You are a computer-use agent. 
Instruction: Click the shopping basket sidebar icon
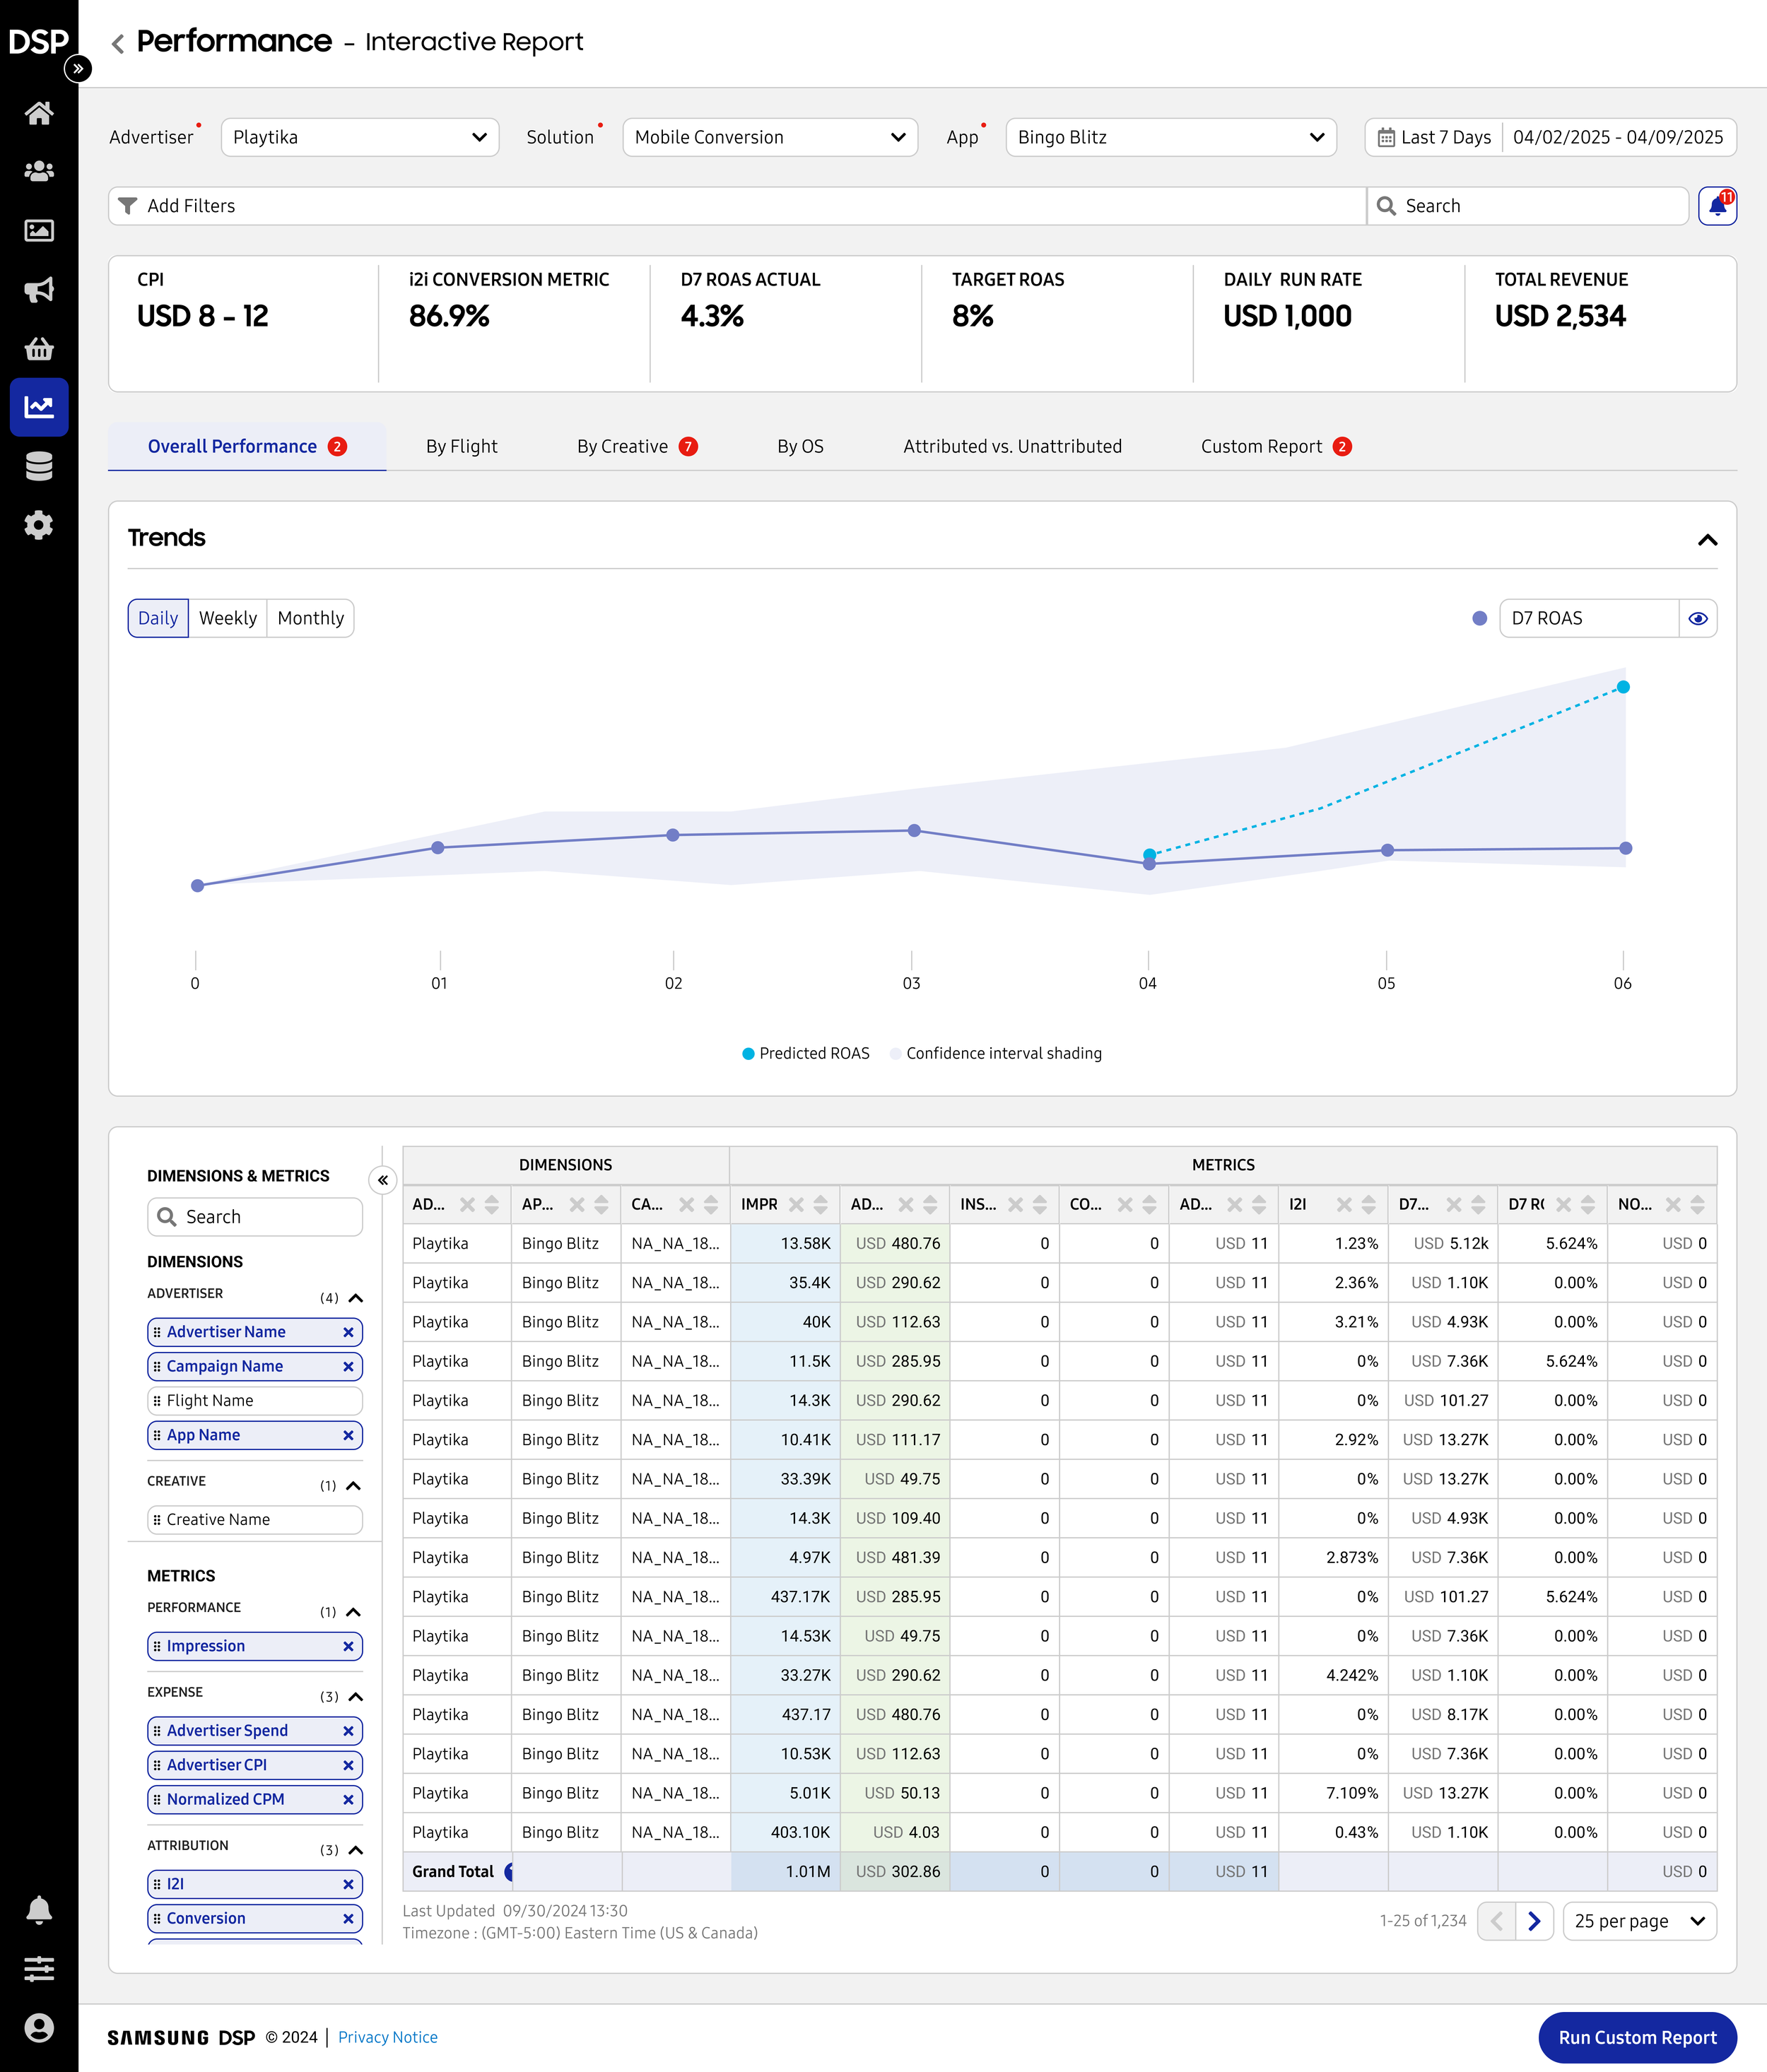pyautogui.click(x=38, y=349)
